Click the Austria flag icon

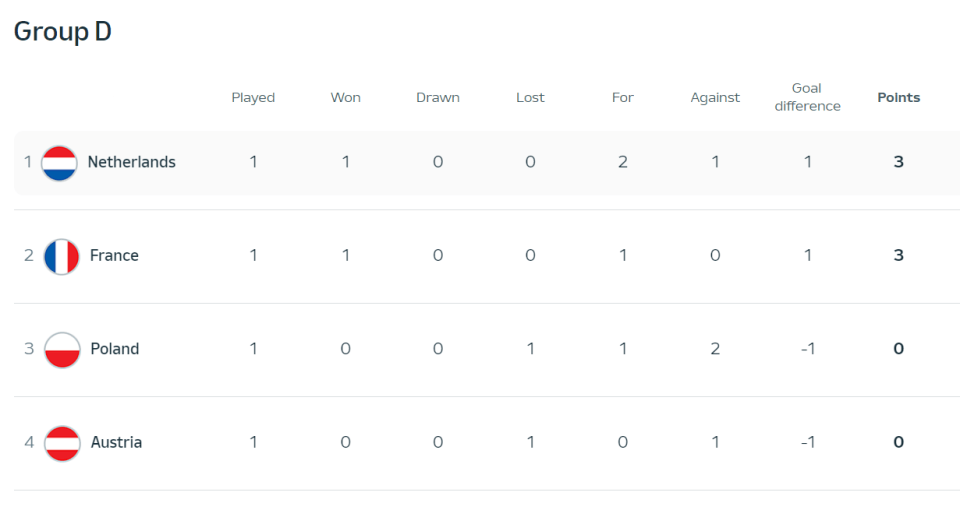(62, 443)
